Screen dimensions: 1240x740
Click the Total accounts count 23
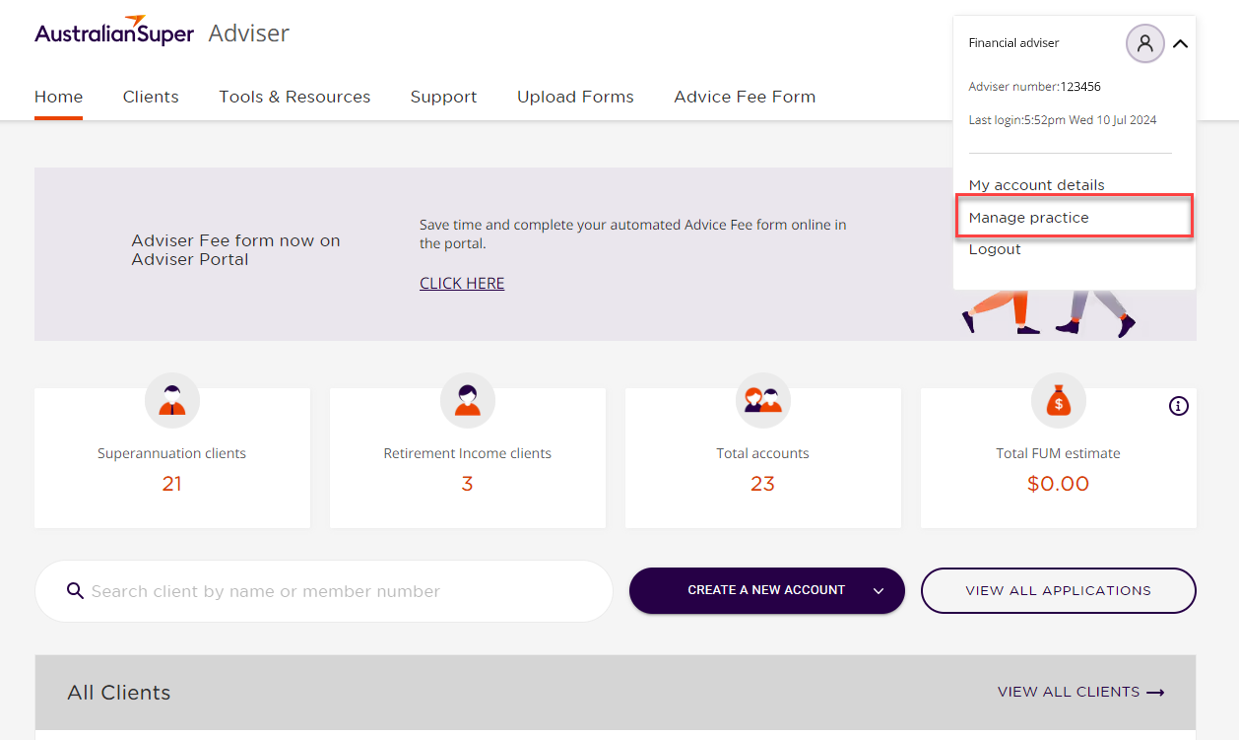(763, 484)
